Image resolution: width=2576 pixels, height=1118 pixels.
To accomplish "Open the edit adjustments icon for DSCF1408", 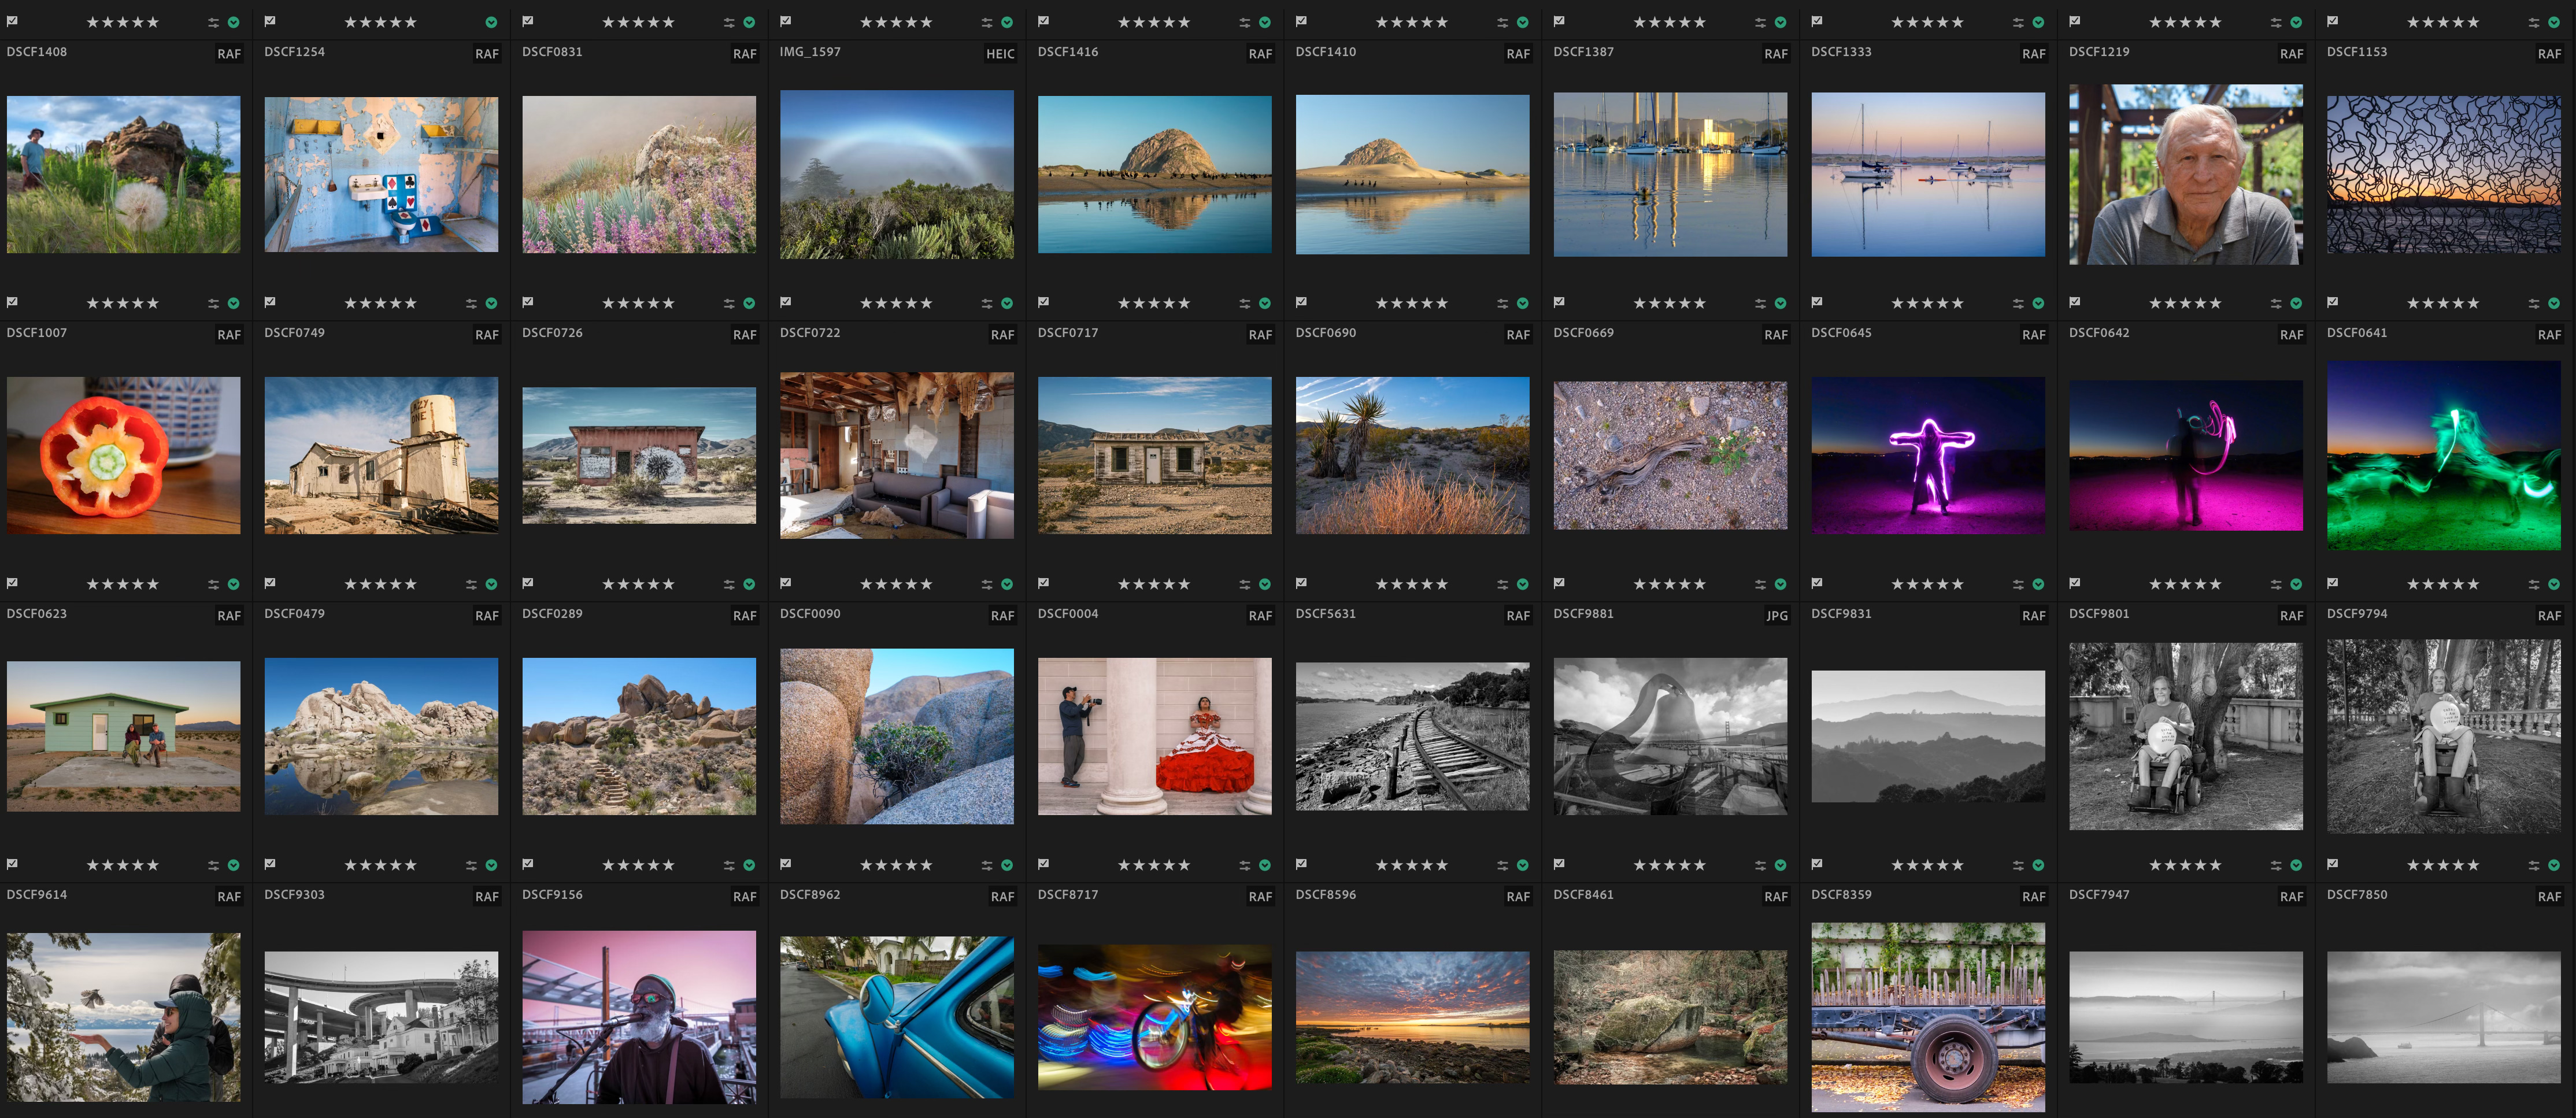I will [213, 22].
